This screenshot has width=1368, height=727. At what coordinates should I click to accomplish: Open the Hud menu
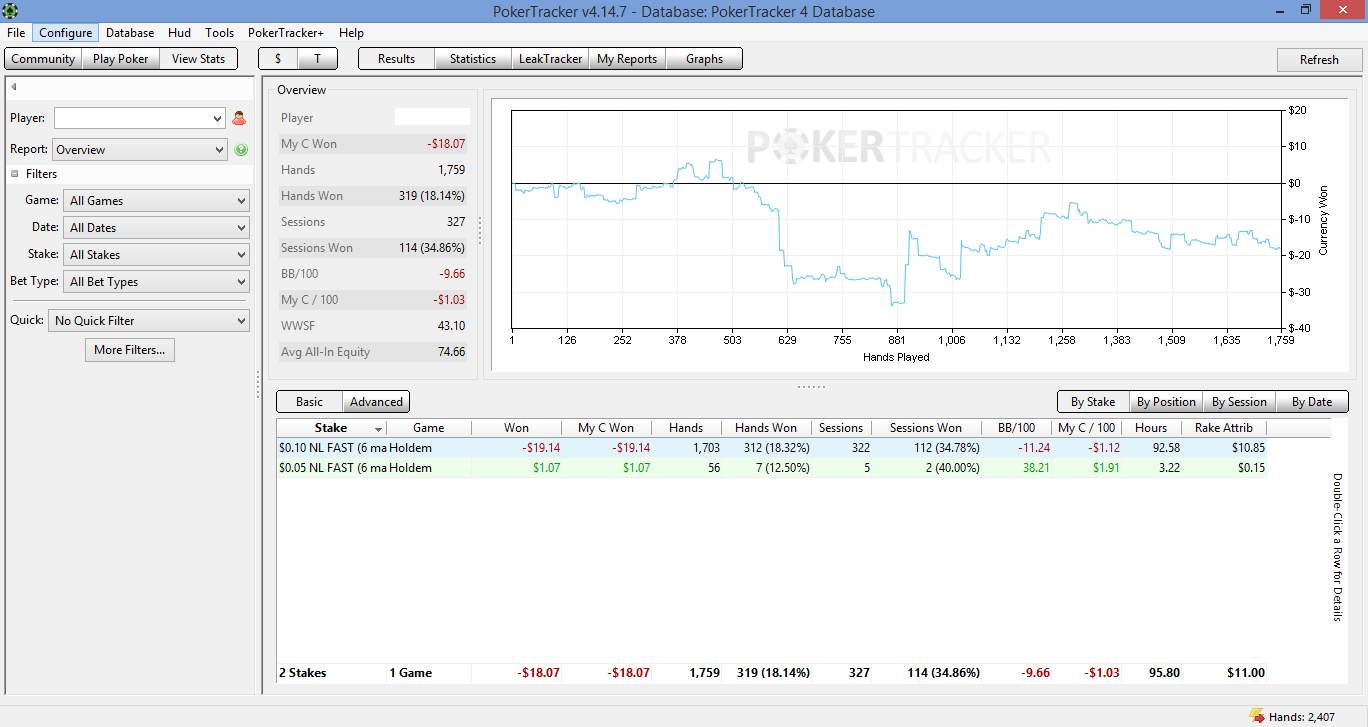click(180, 33)
